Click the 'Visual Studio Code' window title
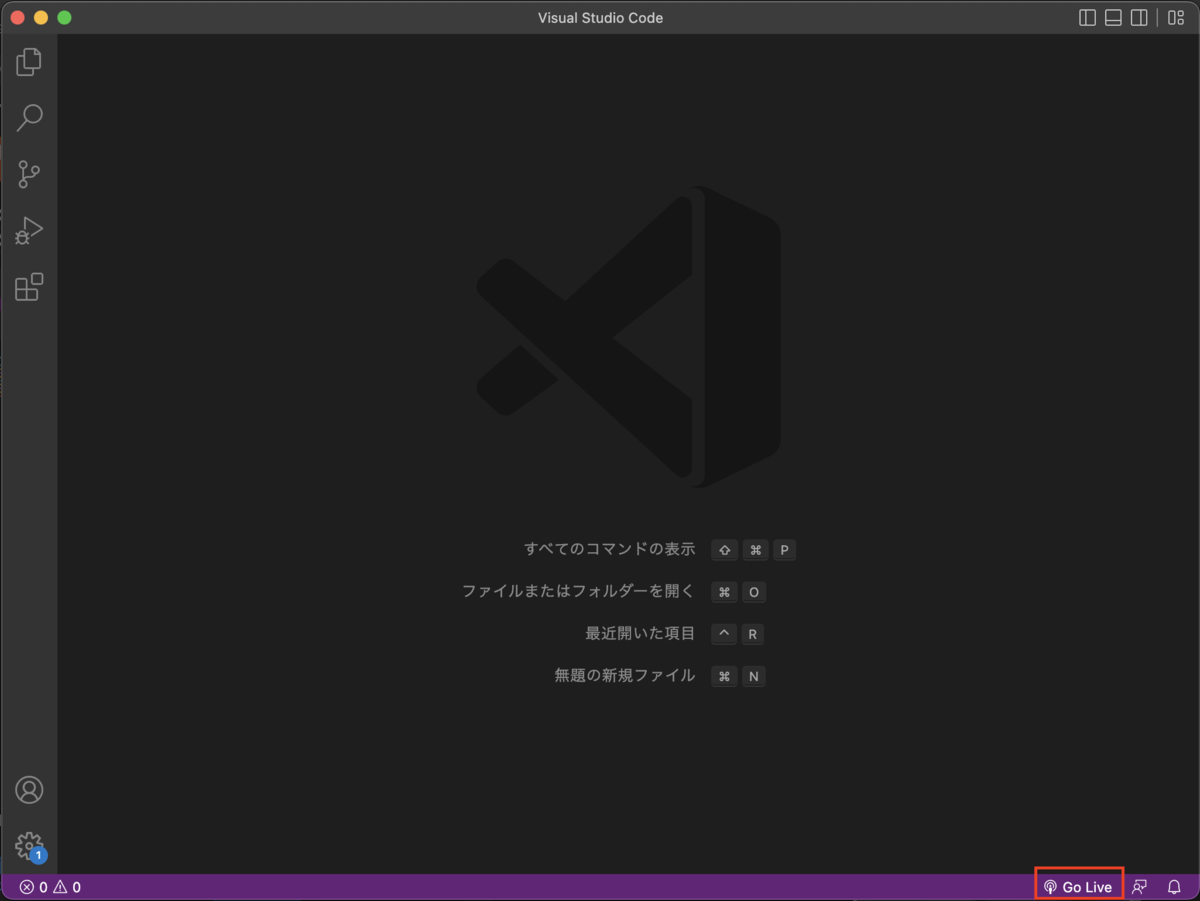Screen dimensions: 1200x901 pyautogui.click(x=600, y=18)
